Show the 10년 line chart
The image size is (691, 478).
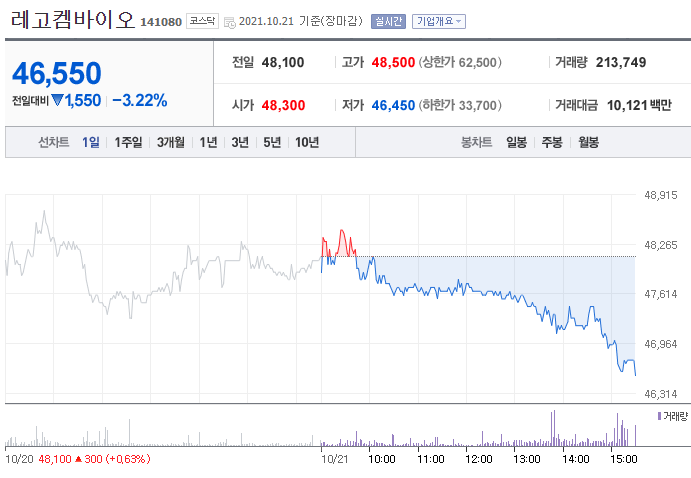307,142
